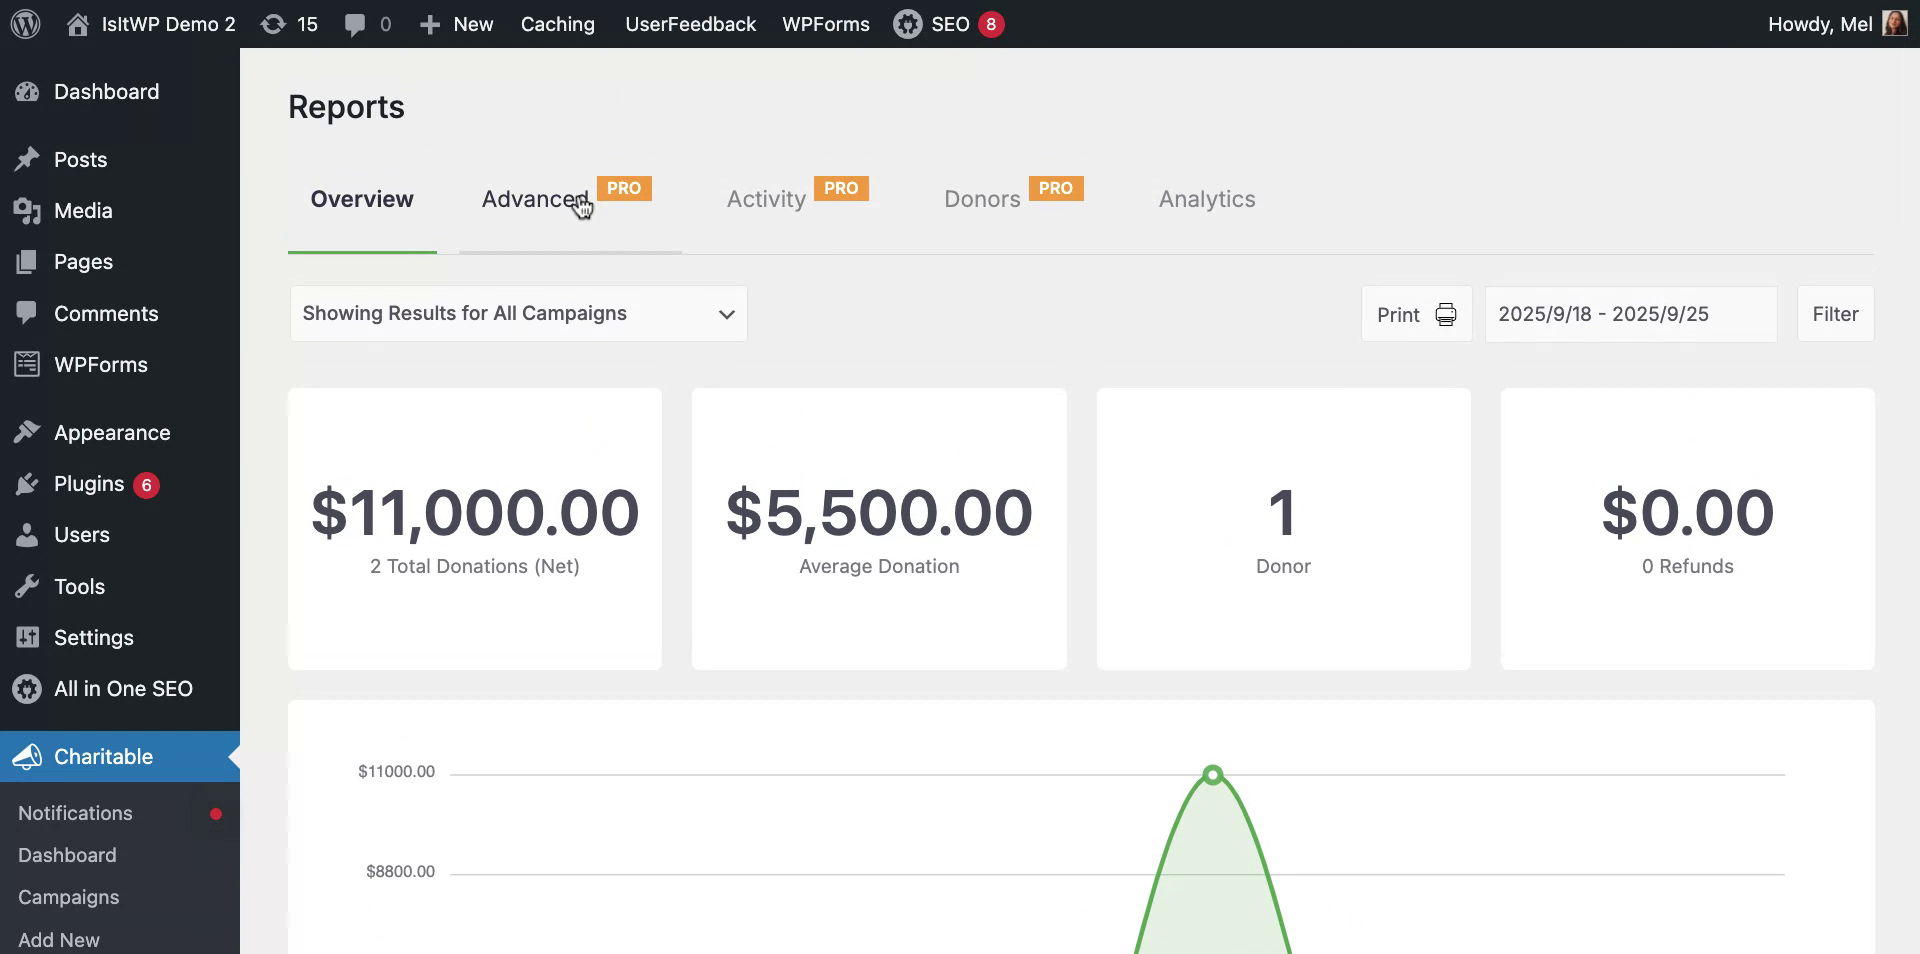Click the WordPress logo icon
Image resolution: width=1920 pixels, height=954 pixels.
click(x=26, y=24)
